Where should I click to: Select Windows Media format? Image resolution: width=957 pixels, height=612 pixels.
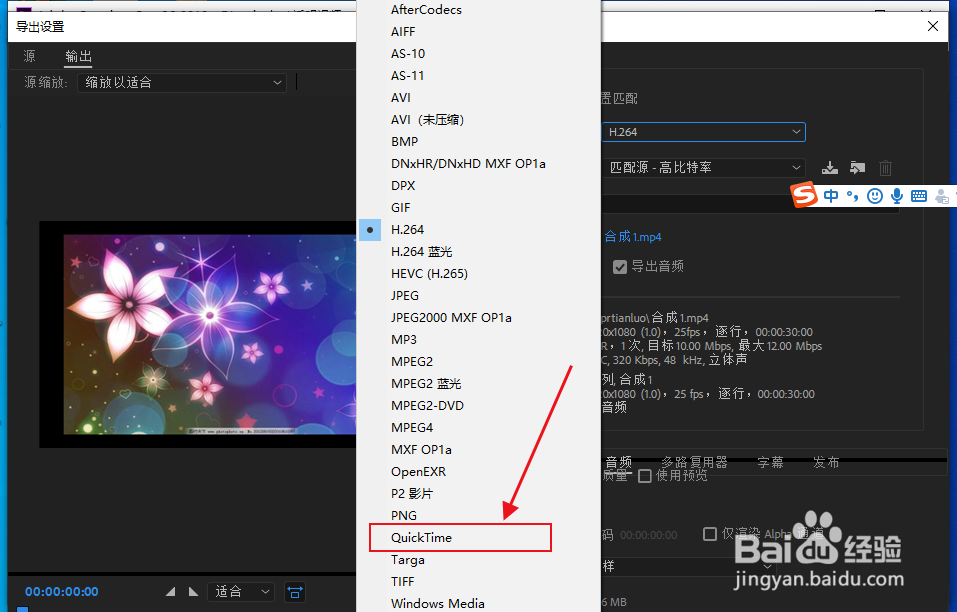click(x=438, y=603)
